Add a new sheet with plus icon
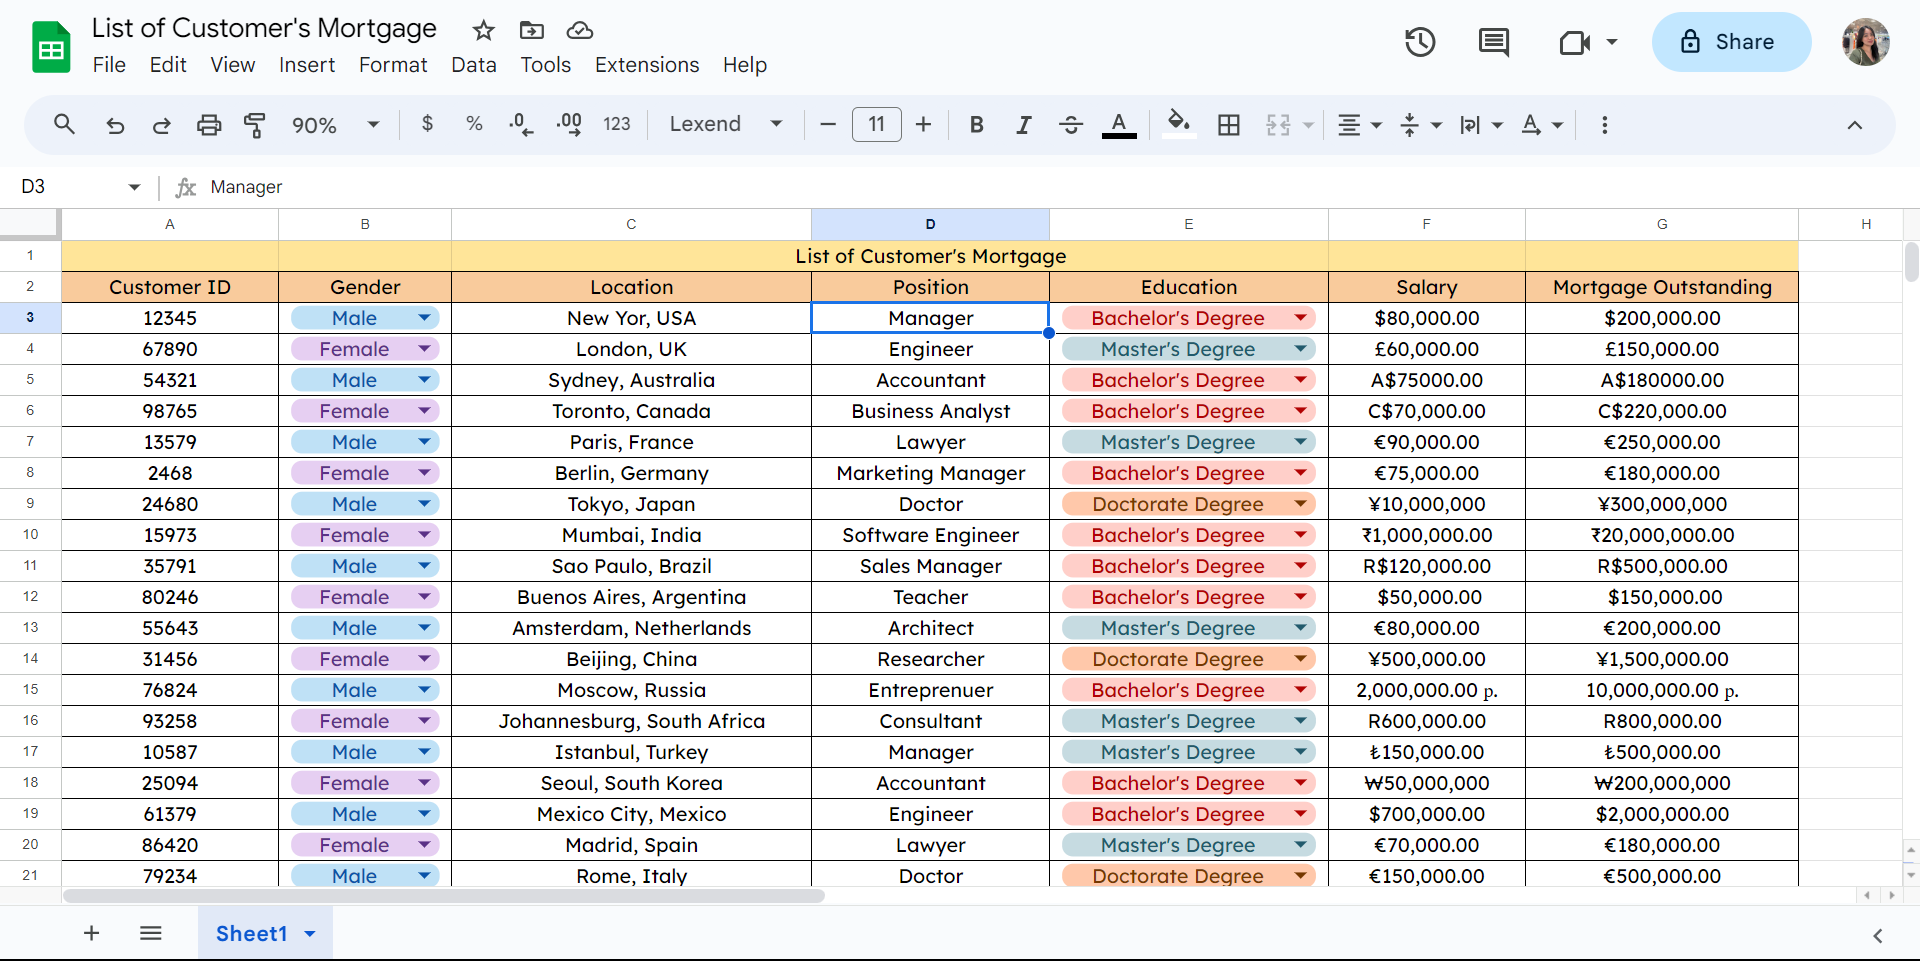Screen dimensions: 1920x961 [91, 933]
